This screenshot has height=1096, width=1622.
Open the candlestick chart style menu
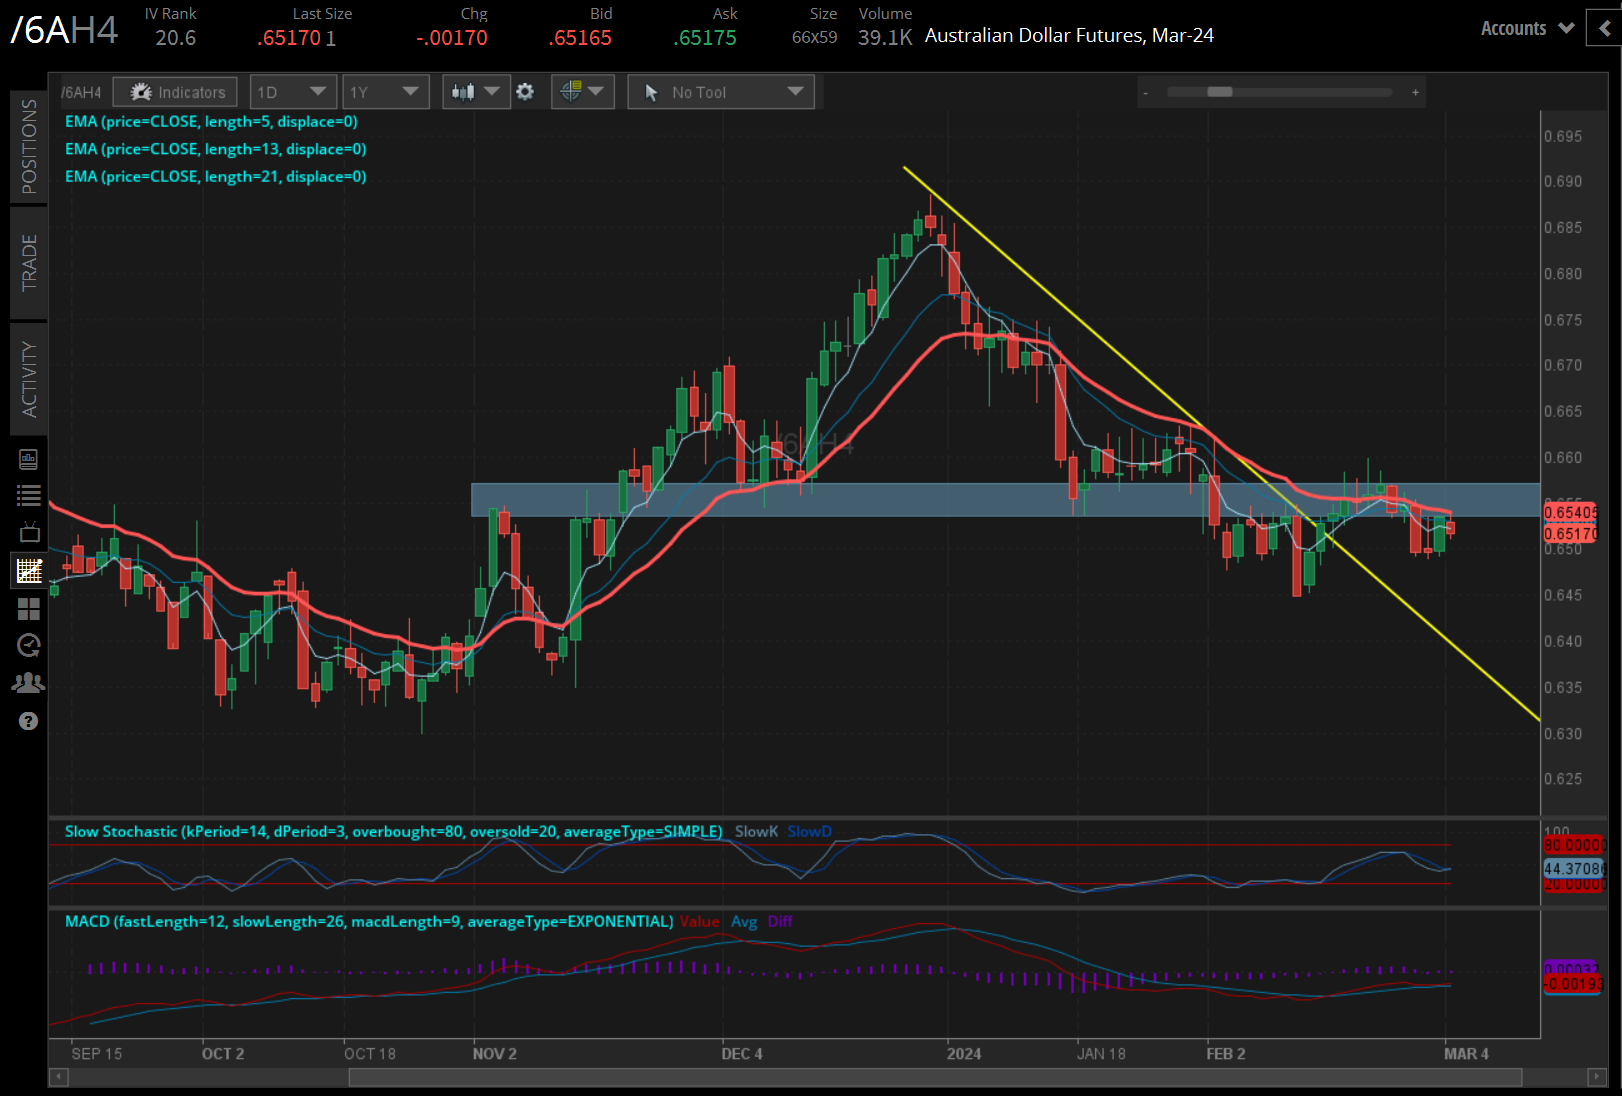[475, 92]
